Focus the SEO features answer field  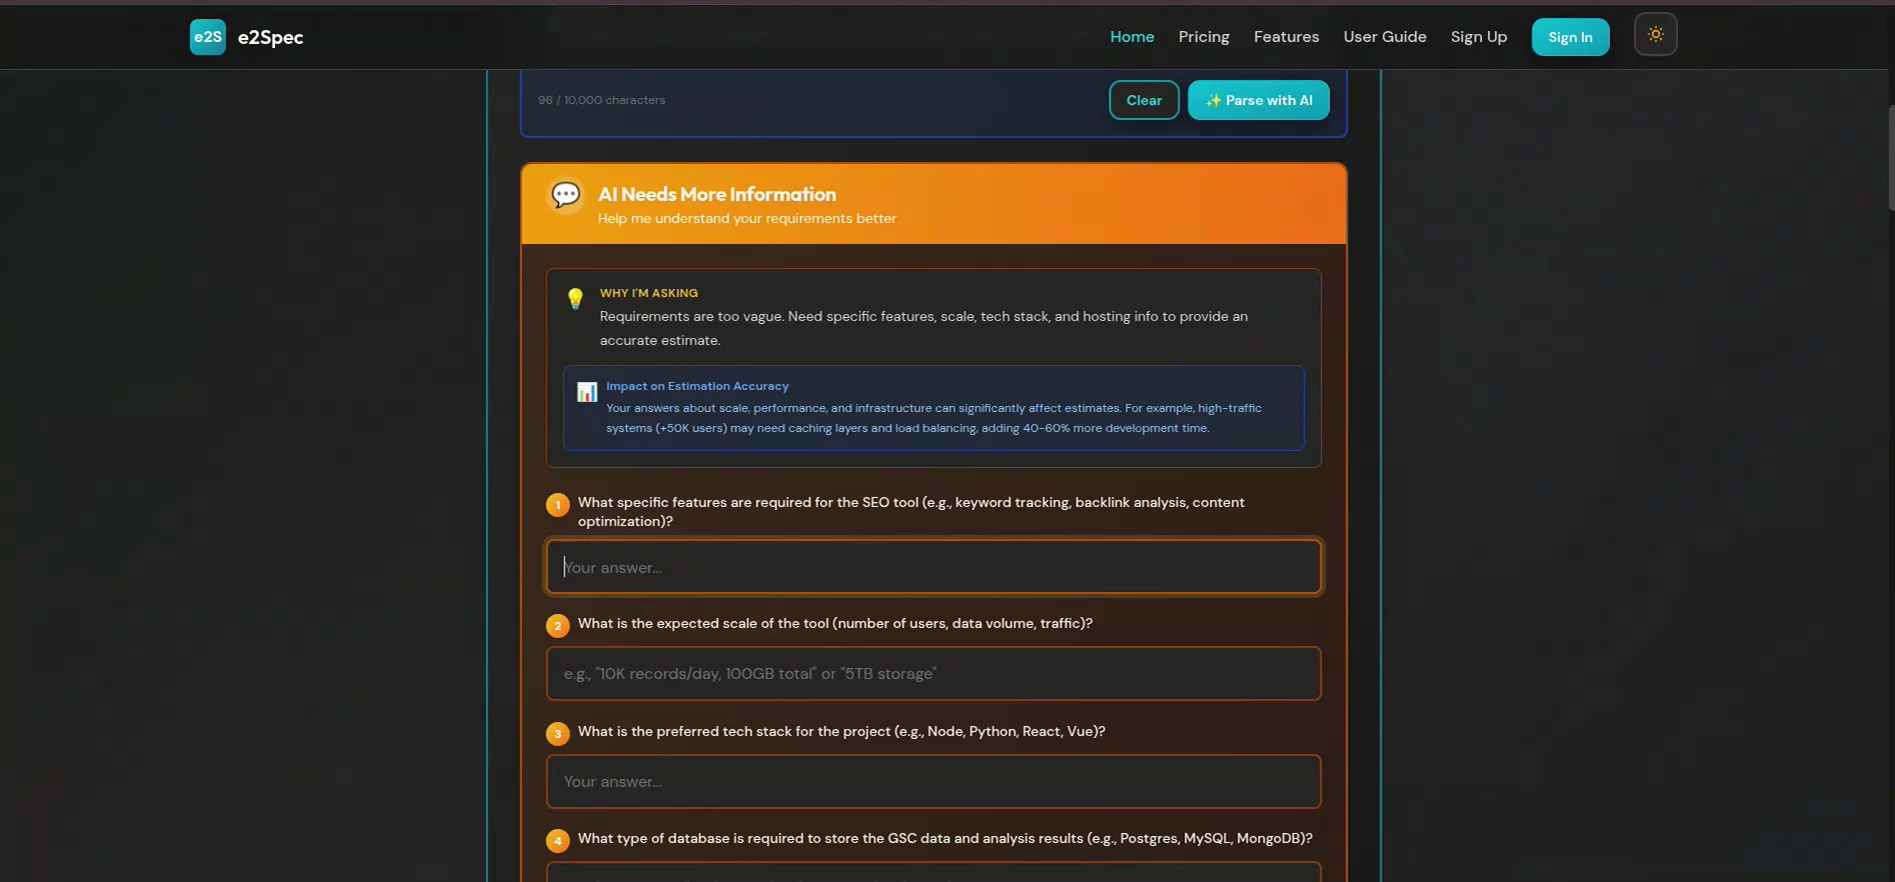pyautogui.click(x=934, y=567)
